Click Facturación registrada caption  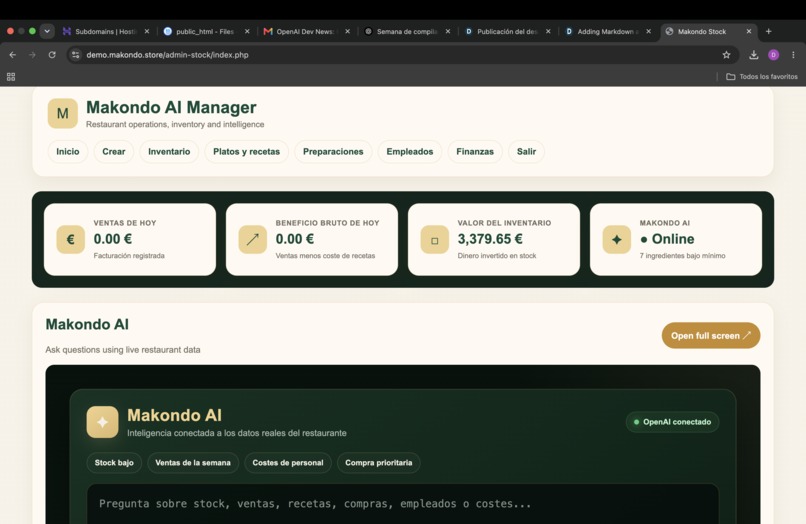(129, 256)
